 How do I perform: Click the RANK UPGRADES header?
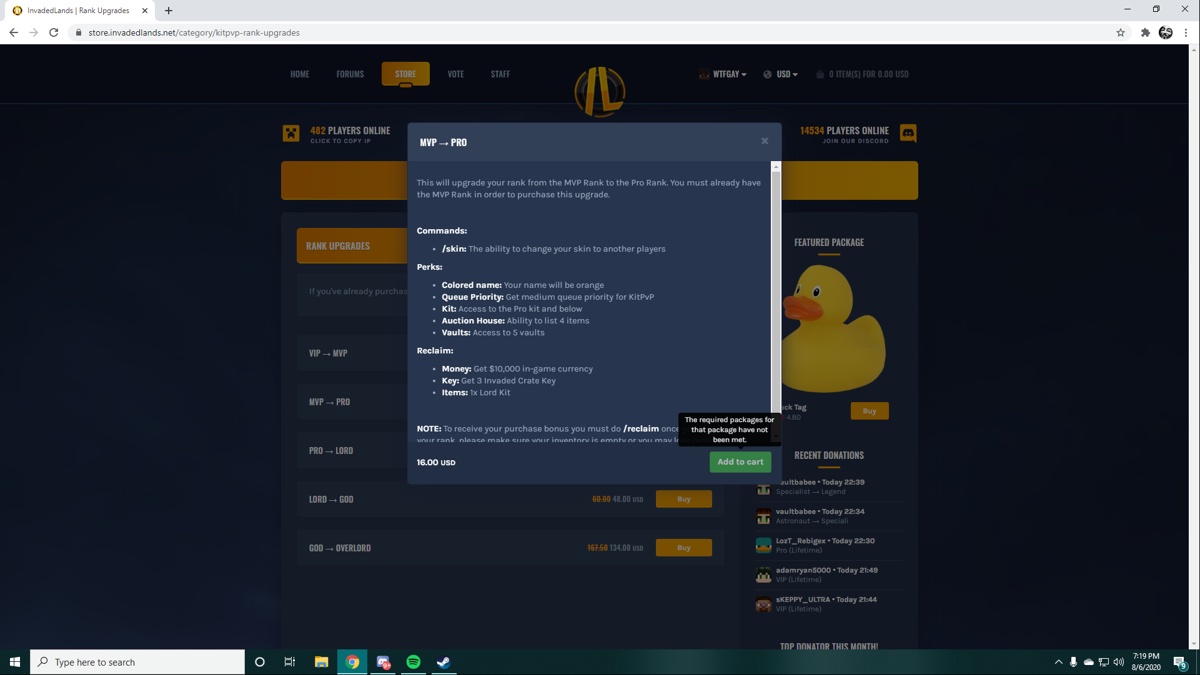pos(338,246)
